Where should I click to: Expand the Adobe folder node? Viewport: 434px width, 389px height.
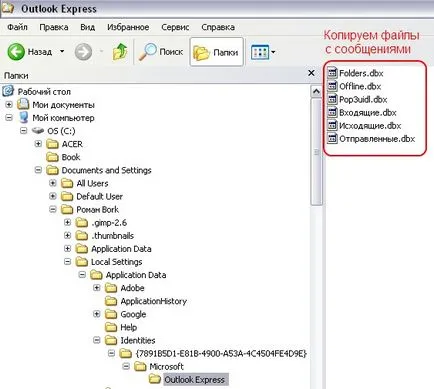coord(97,288)
